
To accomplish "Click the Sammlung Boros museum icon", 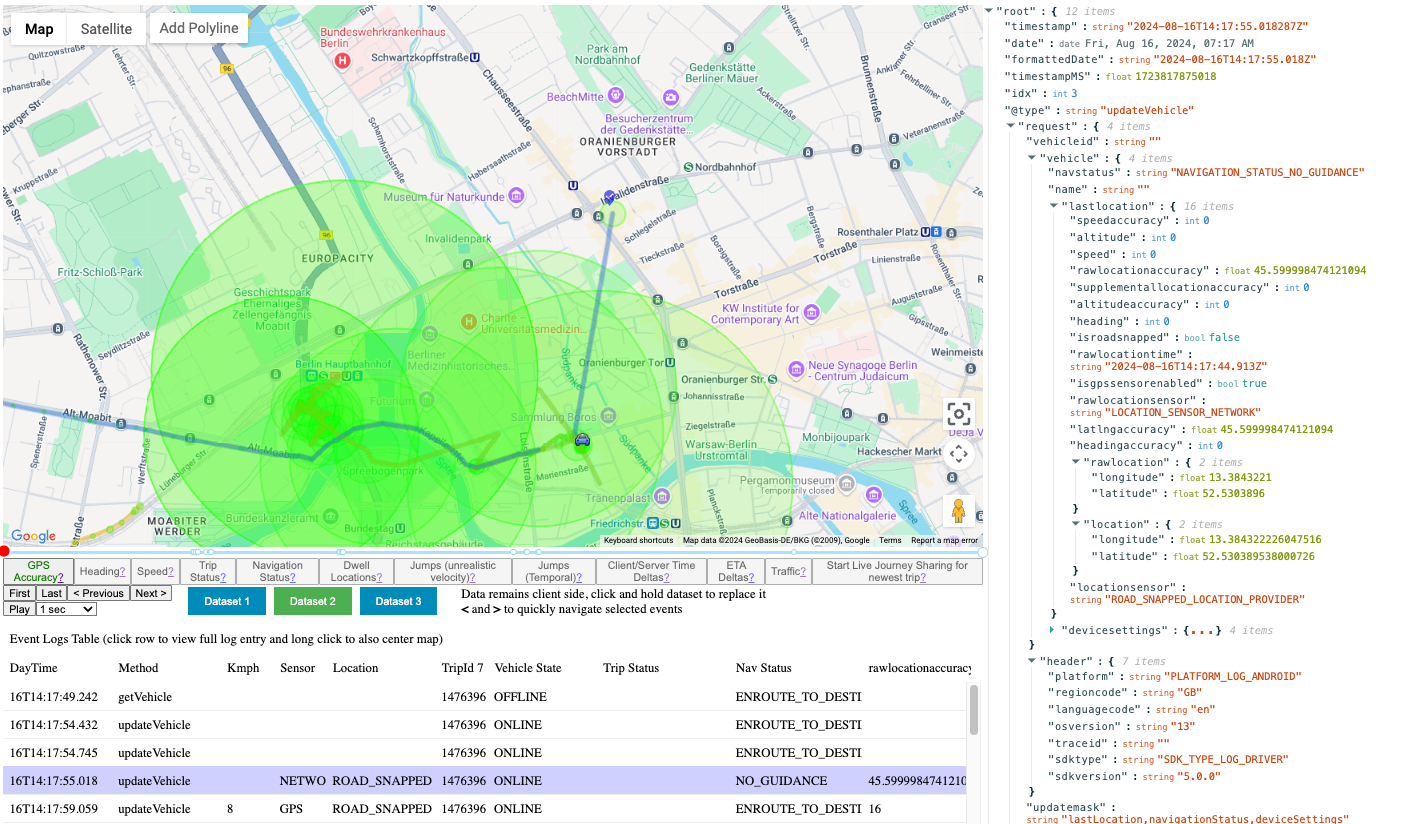I will point(608,415).
